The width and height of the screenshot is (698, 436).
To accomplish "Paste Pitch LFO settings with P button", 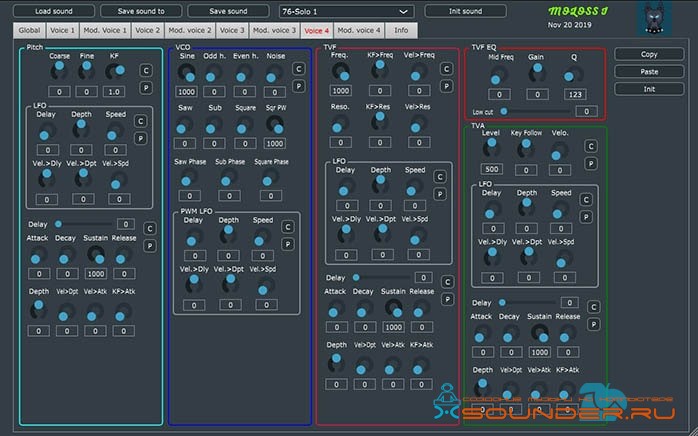I will 141,139.
